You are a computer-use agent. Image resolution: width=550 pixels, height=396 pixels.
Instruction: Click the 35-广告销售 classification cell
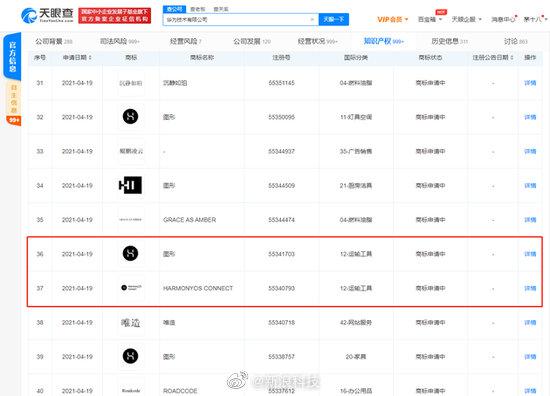tap(356, 152)
